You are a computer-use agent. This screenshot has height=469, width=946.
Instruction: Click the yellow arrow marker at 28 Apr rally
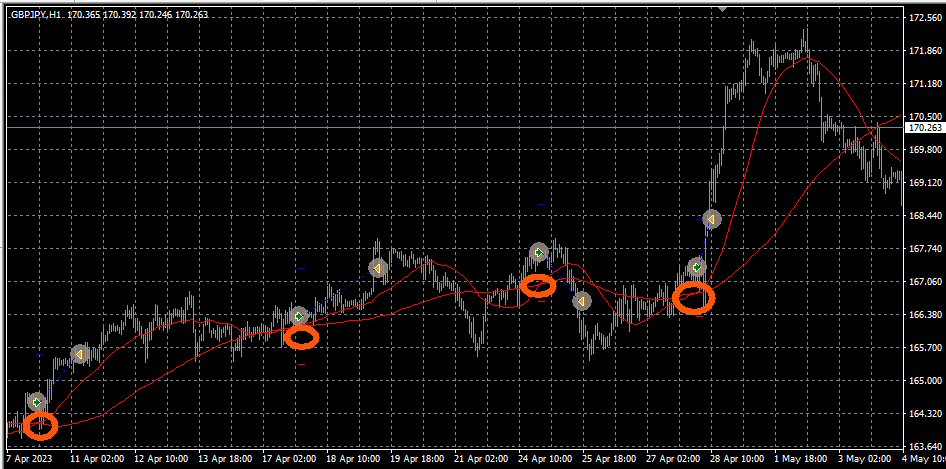pos(711,218)
